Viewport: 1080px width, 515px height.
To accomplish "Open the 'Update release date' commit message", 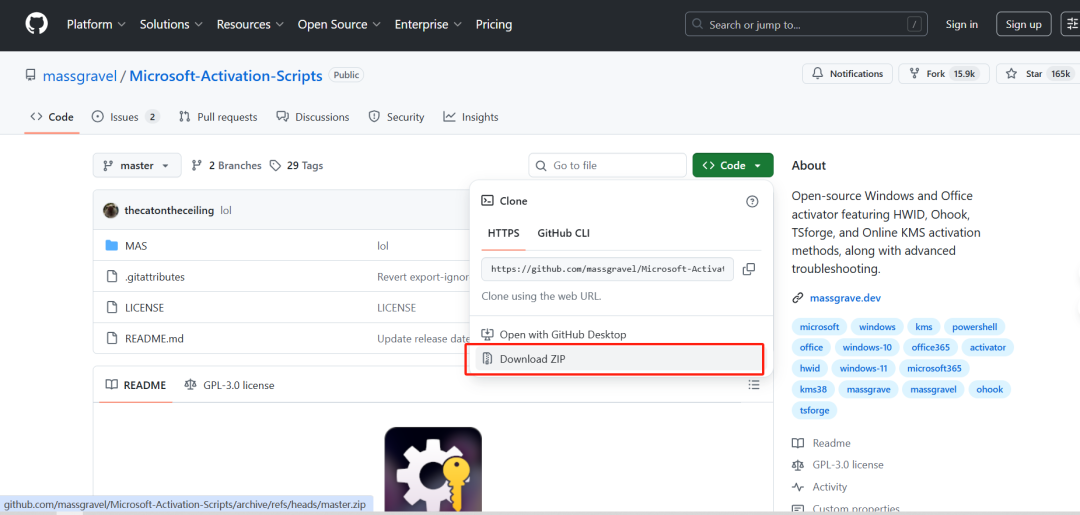I will click(x=424, y=339).
